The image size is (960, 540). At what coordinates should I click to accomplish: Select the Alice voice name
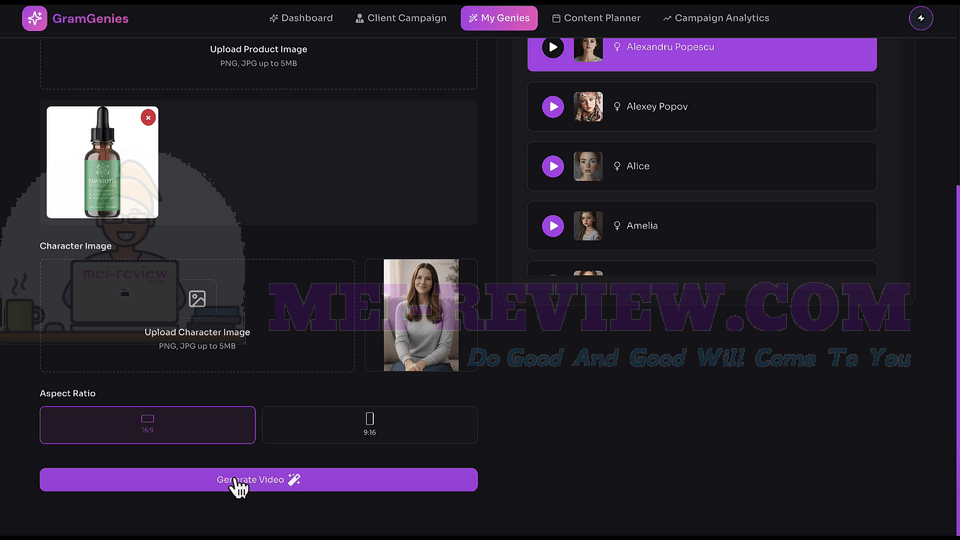coord(638,166)
